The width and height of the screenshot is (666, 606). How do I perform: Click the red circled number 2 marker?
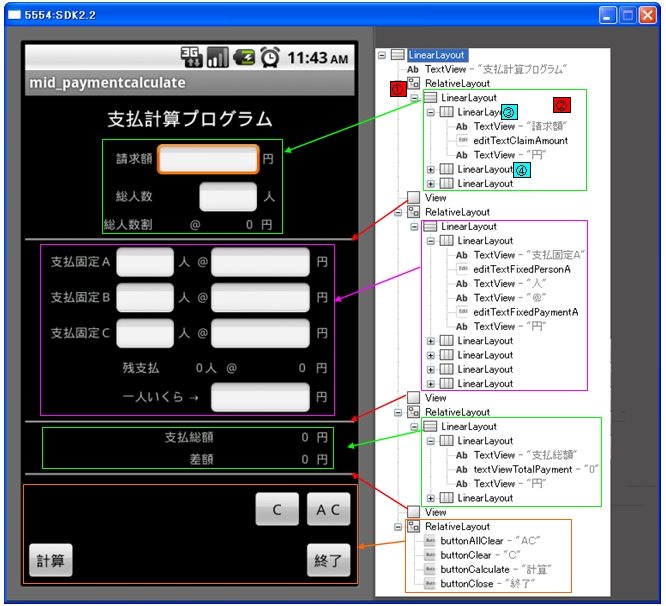562,105
